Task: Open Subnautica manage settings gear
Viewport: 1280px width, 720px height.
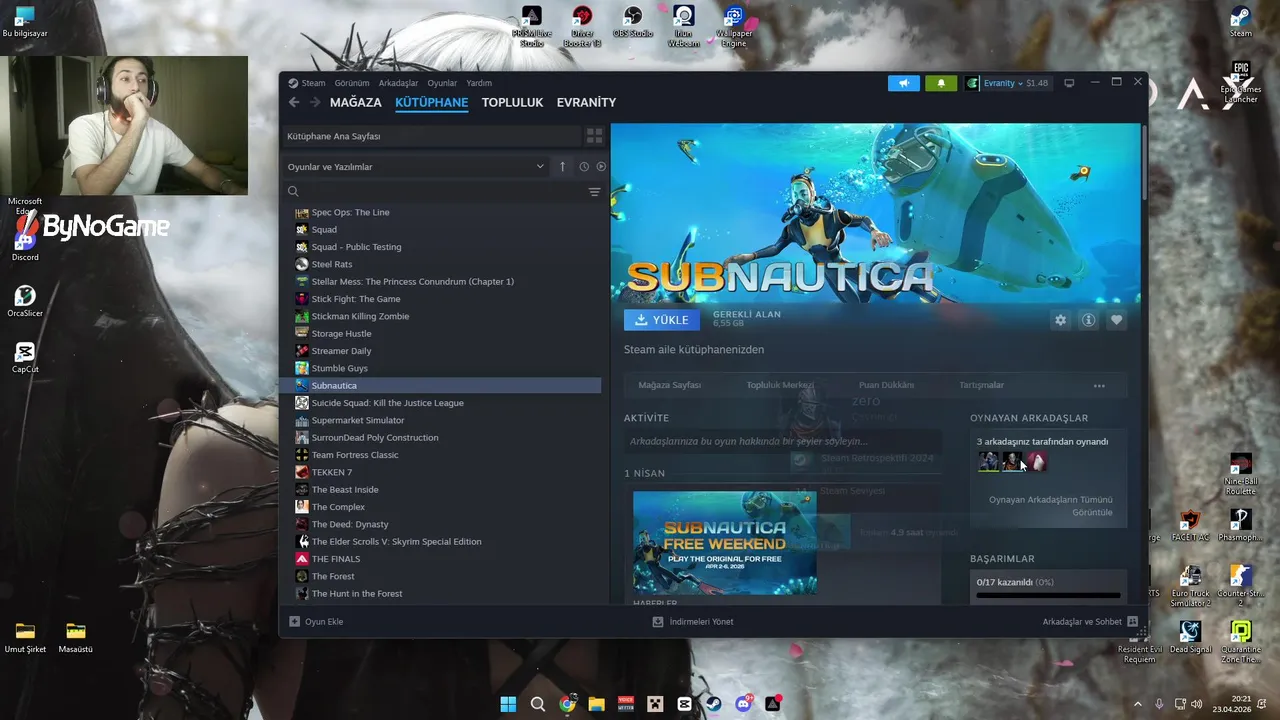Action: (1060, 320)
